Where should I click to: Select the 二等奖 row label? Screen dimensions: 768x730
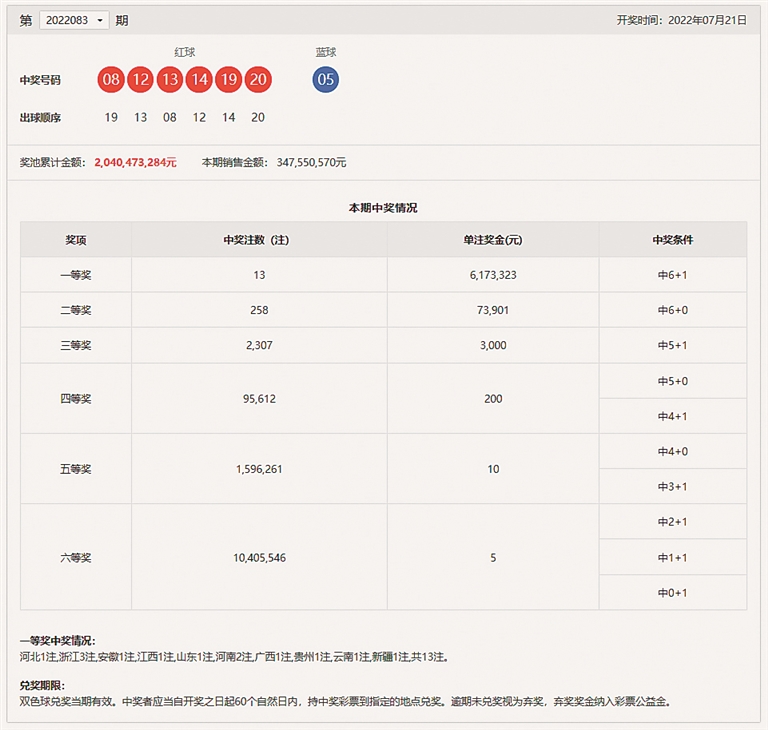[76, 310]
